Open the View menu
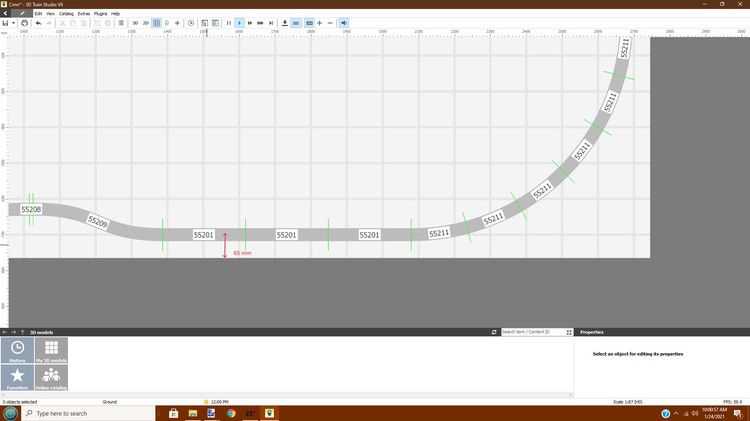Viewport: 750px width, 421px height. pyautogui.click(x=50, y=13)
